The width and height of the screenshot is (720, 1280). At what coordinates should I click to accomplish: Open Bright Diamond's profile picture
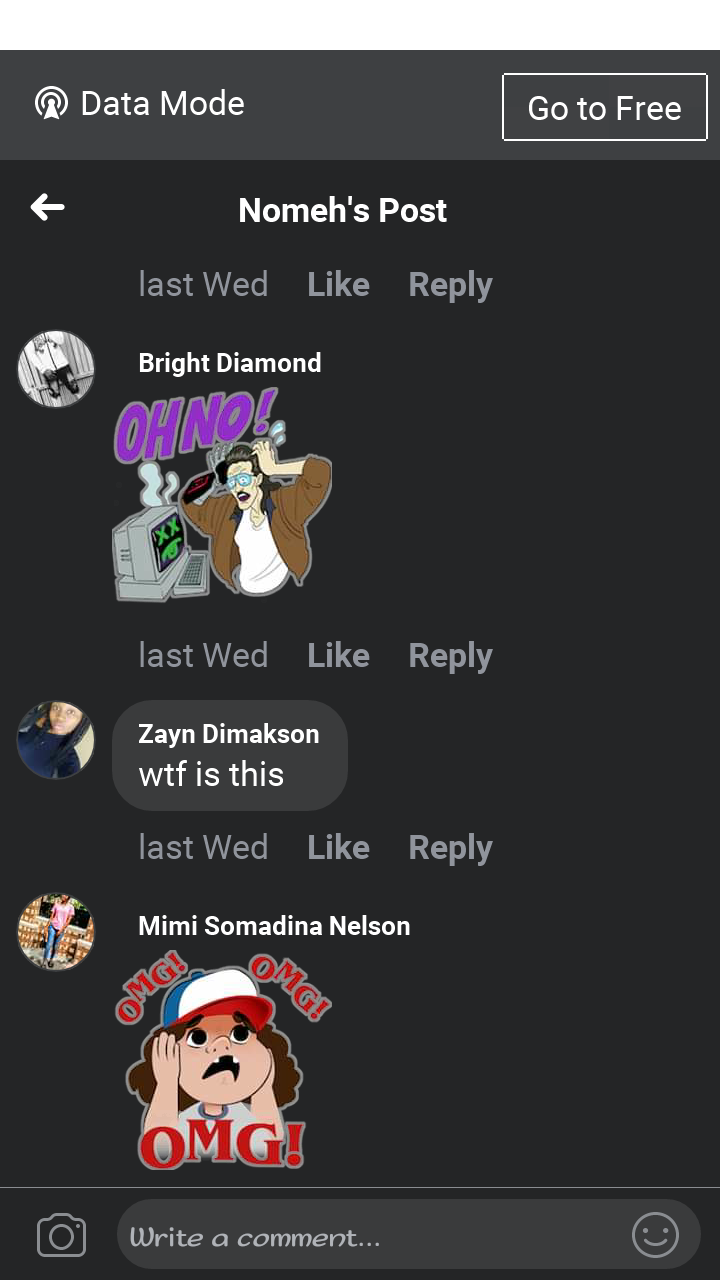pos(56,369)
